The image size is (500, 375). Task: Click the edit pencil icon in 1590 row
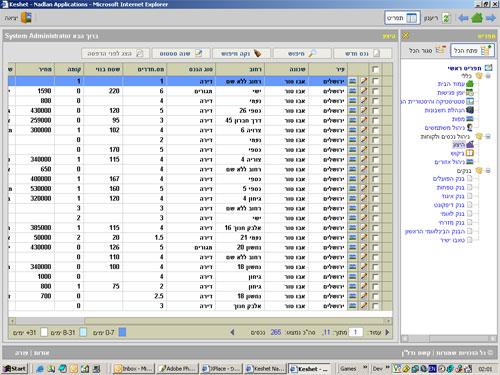(364, 91)
